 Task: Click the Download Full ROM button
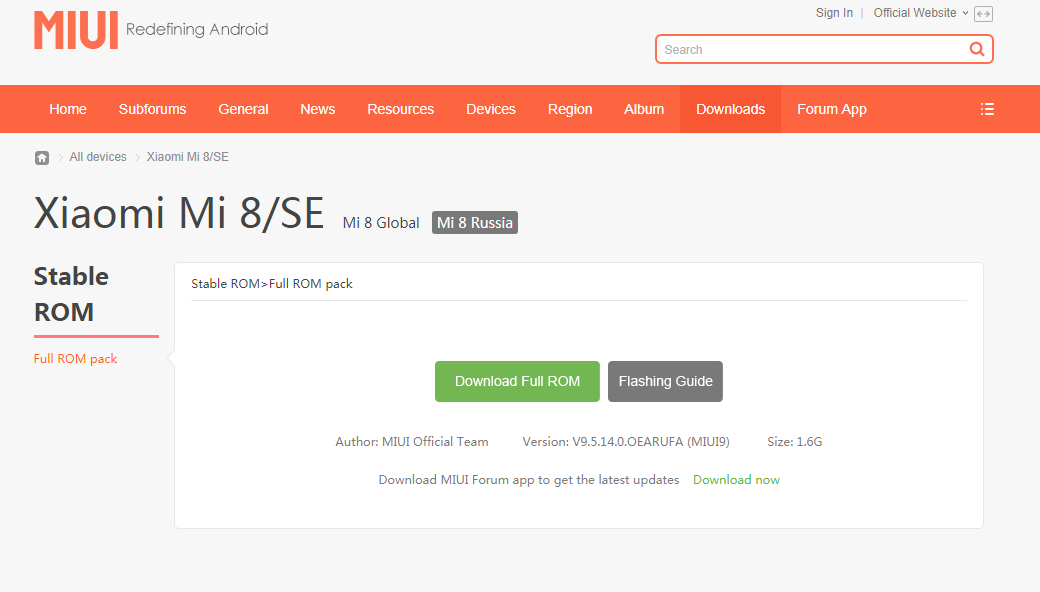click(517, 381)
